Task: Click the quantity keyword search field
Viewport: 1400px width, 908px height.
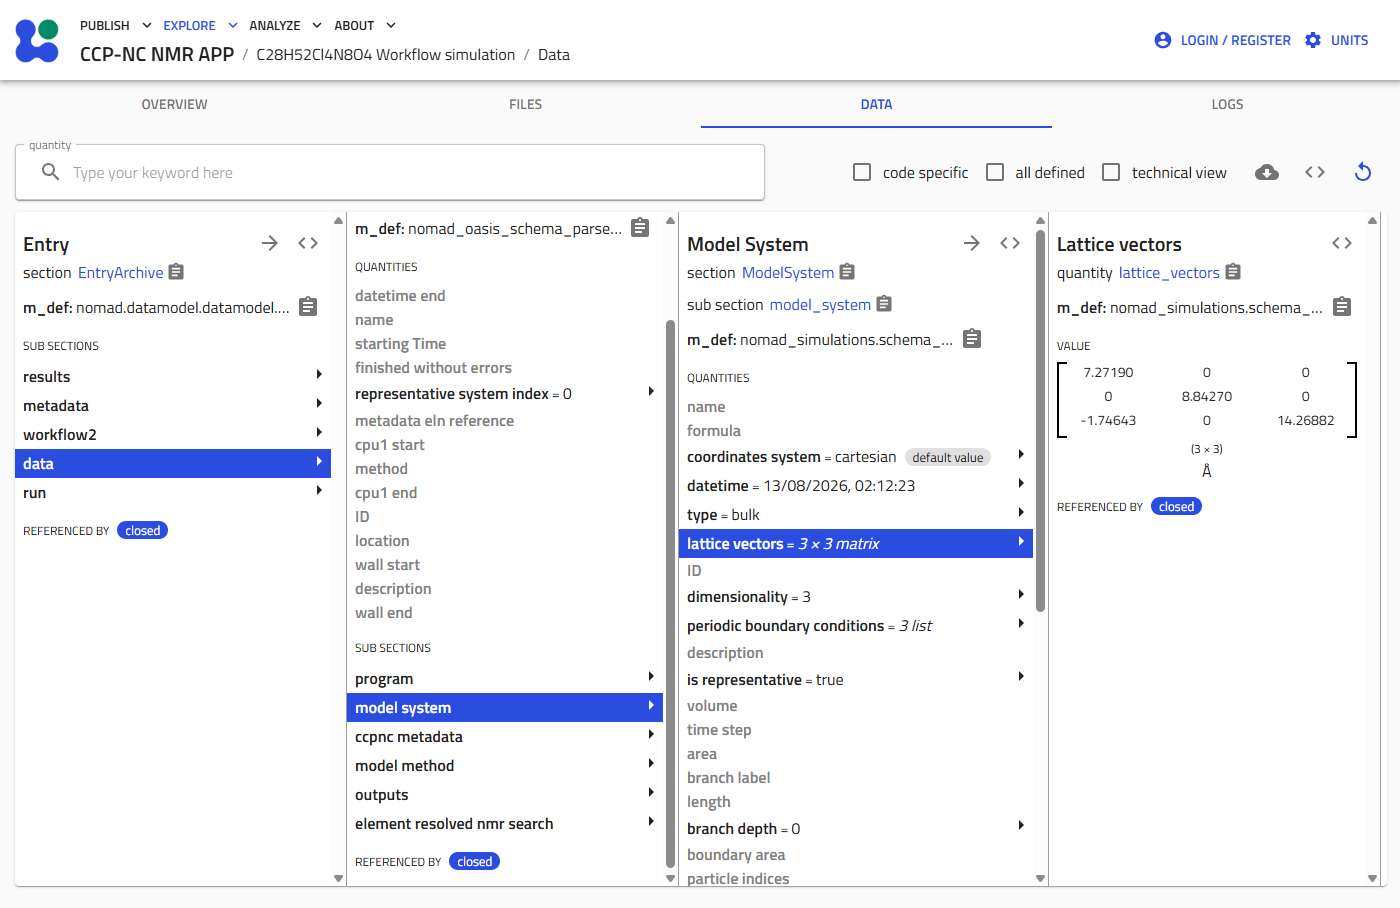Action: 390,172
